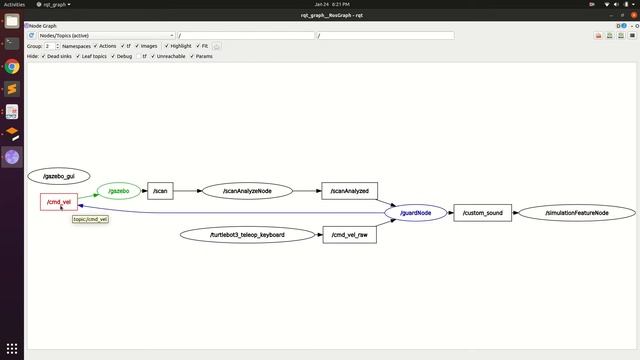This screenshot has height=360, width=640.
Task: Select the /scanAnalyzed topic box
Action: 349,191
